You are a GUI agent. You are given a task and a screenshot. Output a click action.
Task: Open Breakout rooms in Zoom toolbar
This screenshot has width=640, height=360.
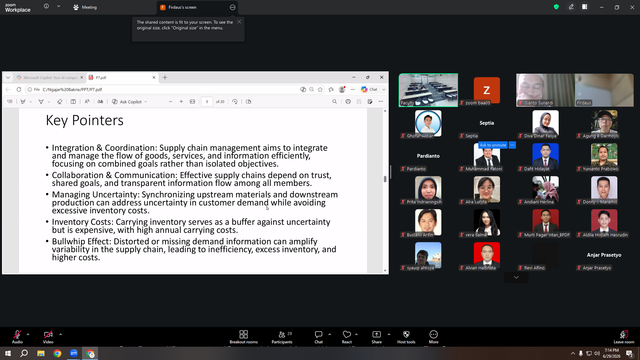[244, 337]
